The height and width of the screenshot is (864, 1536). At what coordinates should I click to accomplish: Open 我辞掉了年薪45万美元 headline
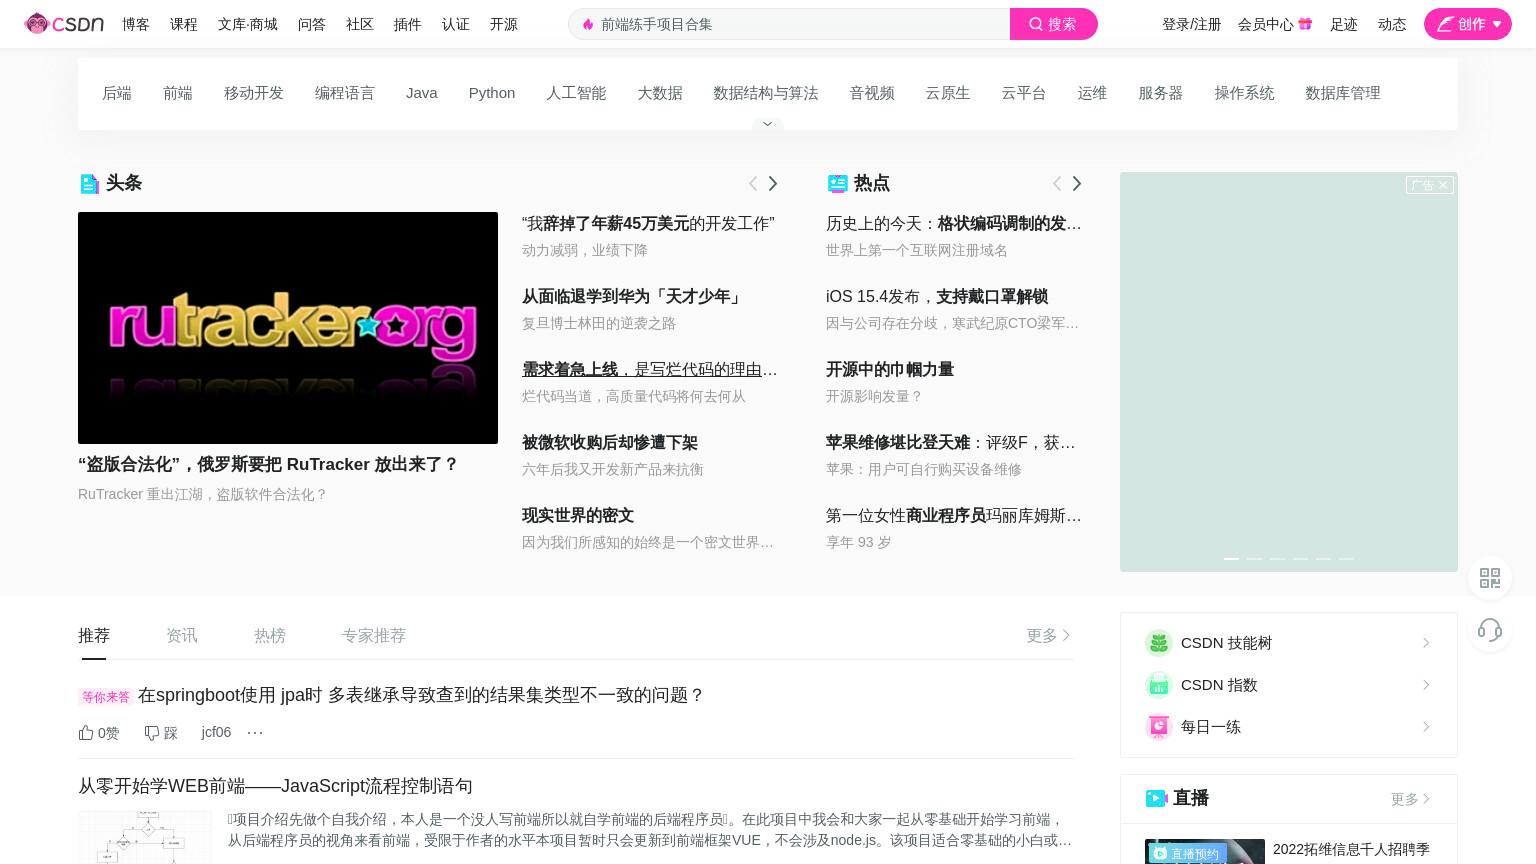coord(648,224)
